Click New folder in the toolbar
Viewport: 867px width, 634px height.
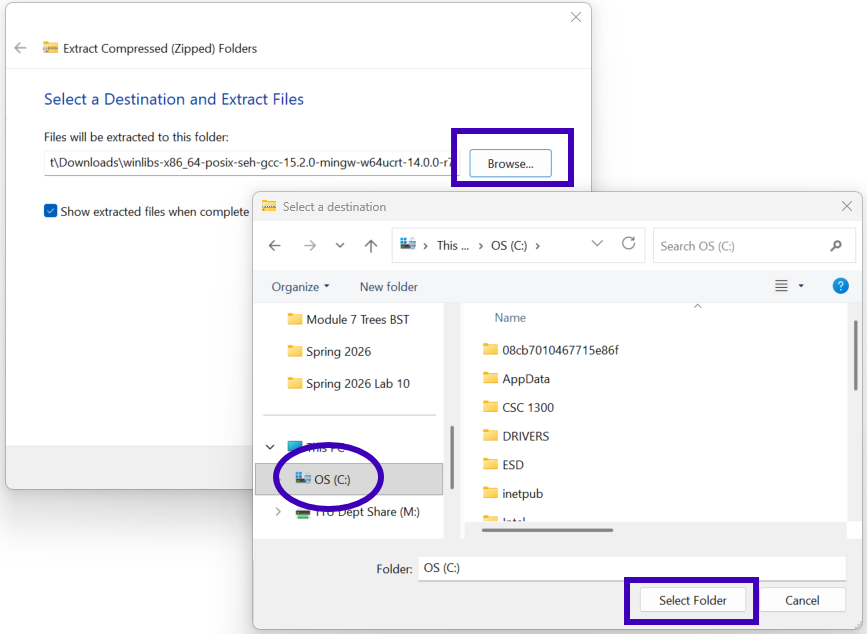[x=388, y=287]
